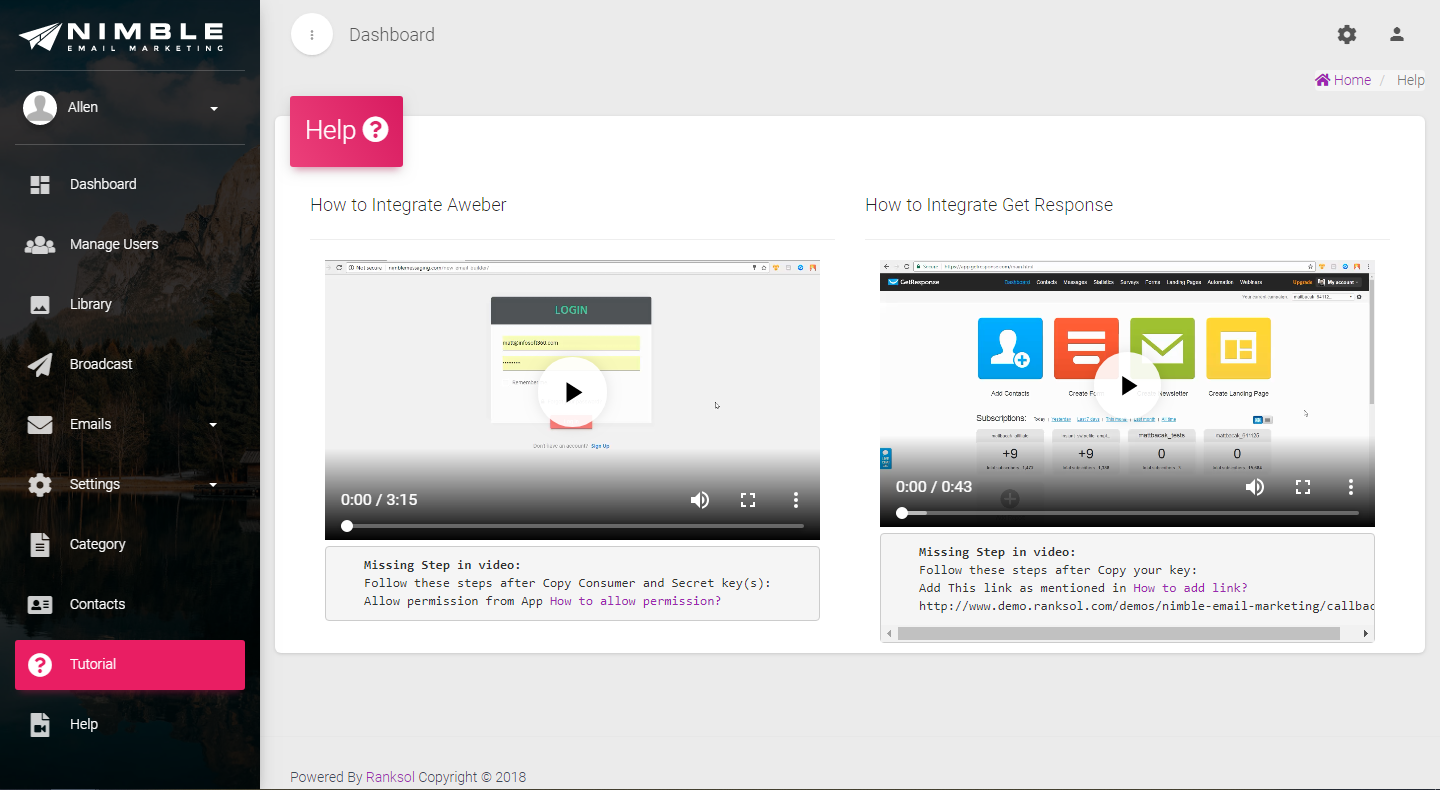Open the "How to allow permission?" link
The height and width of the screenshot is (790, 1440).
click(x=635, y=601)
